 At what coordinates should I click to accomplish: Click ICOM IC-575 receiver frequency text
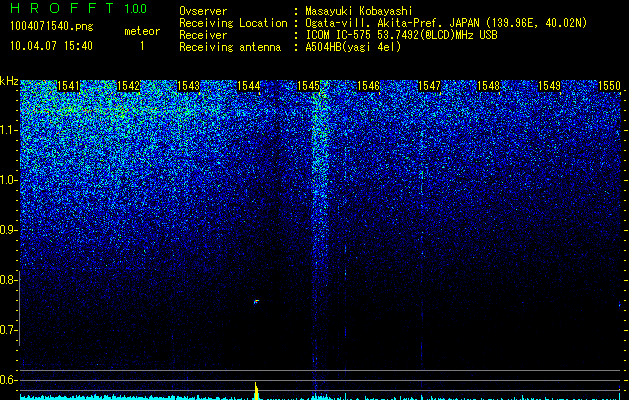[x=401, y=35]
